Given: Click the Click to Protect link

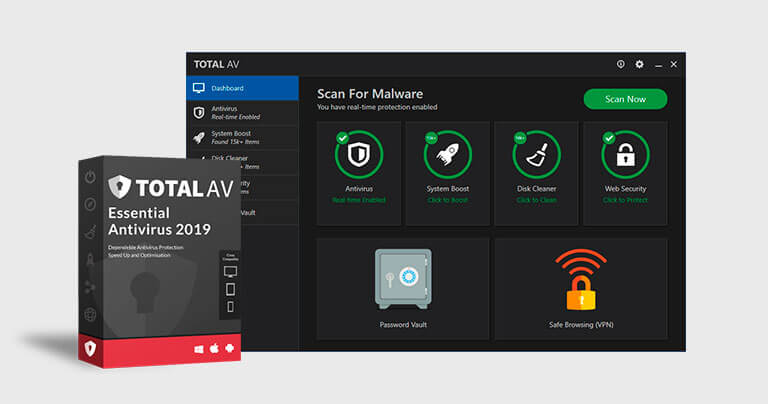Looking at the screenshot, I should 625,200.
